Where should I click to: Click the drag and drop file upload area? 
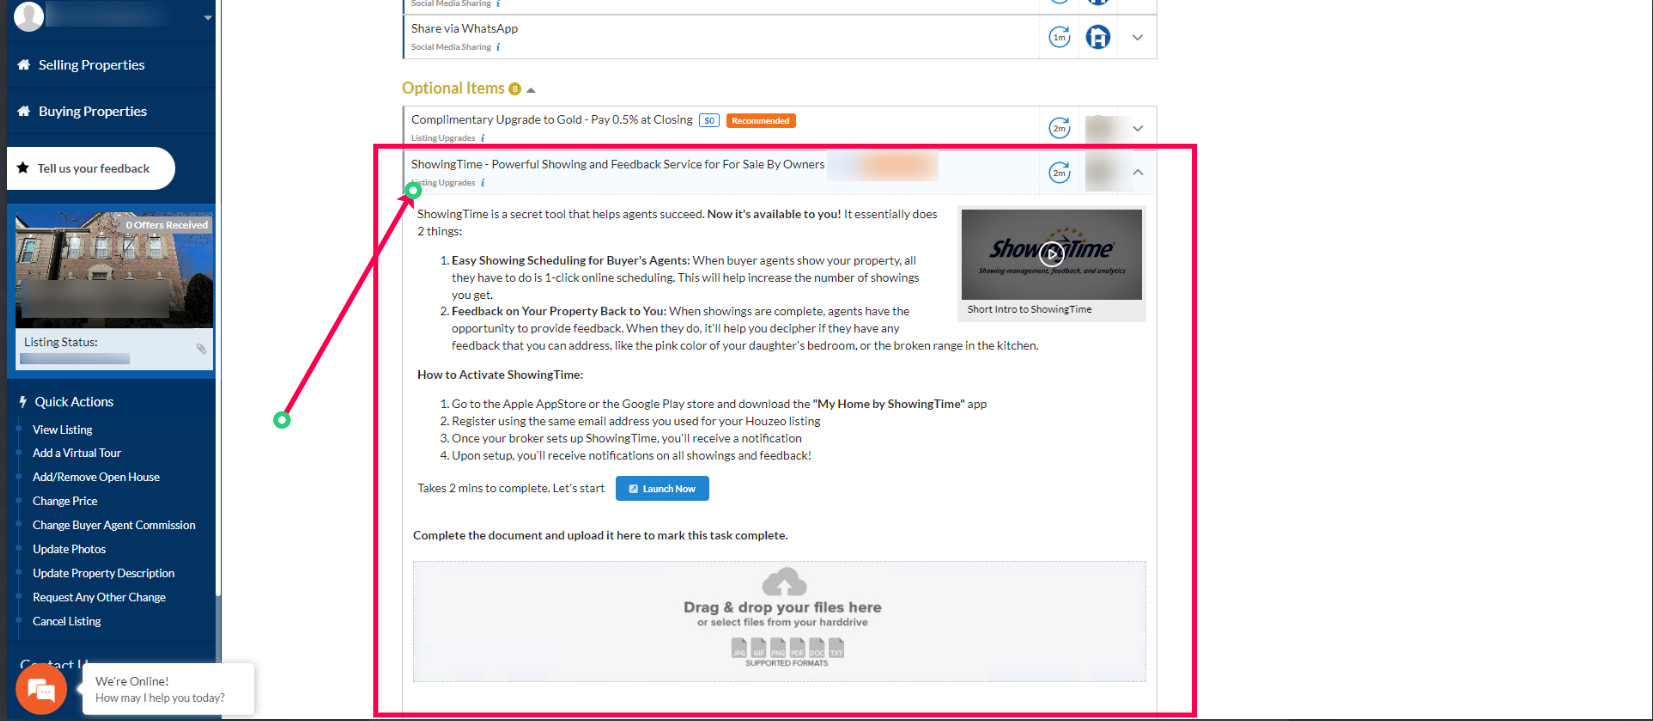coord(779,621)
